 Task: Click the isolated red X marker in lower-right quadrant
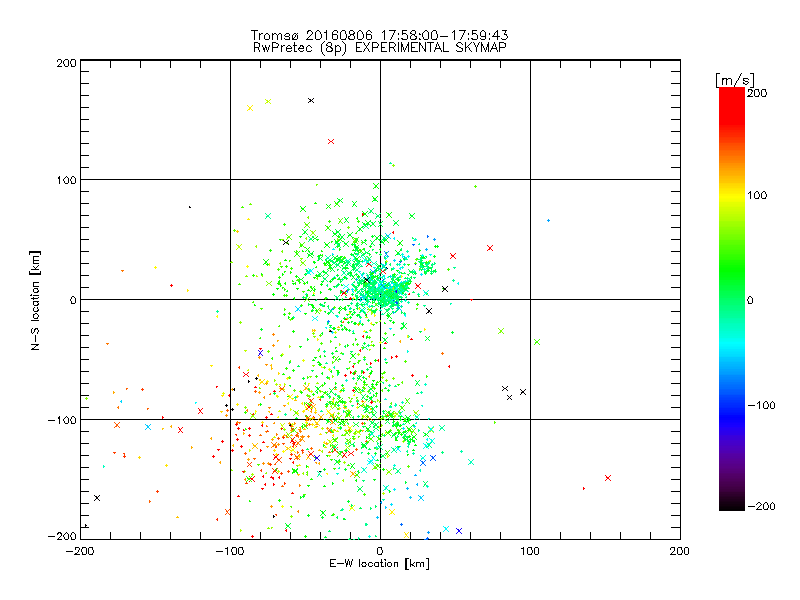click(608, 478)
